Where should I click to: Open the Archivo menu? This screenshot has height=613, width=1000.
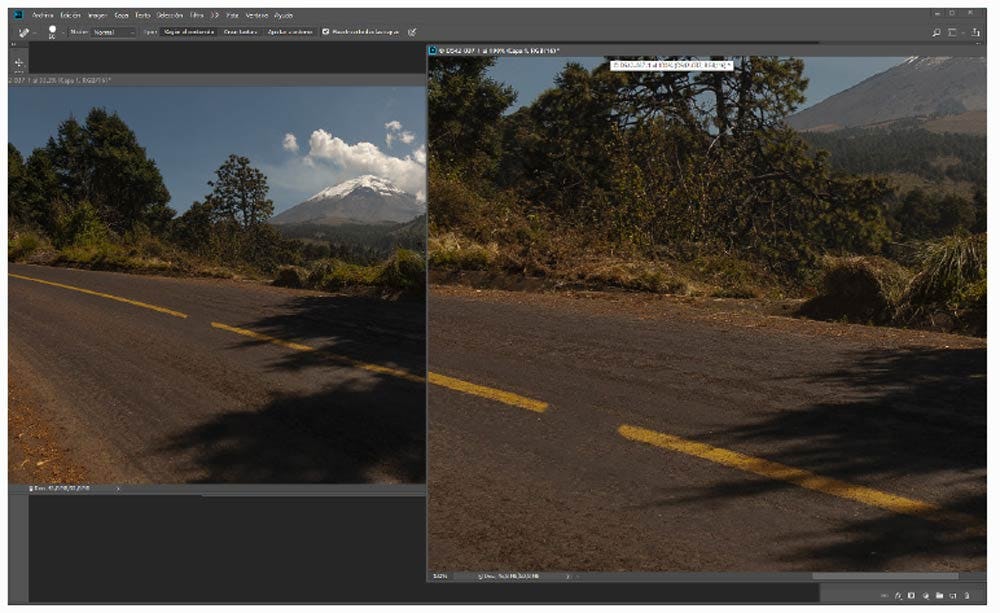[42, 15]
